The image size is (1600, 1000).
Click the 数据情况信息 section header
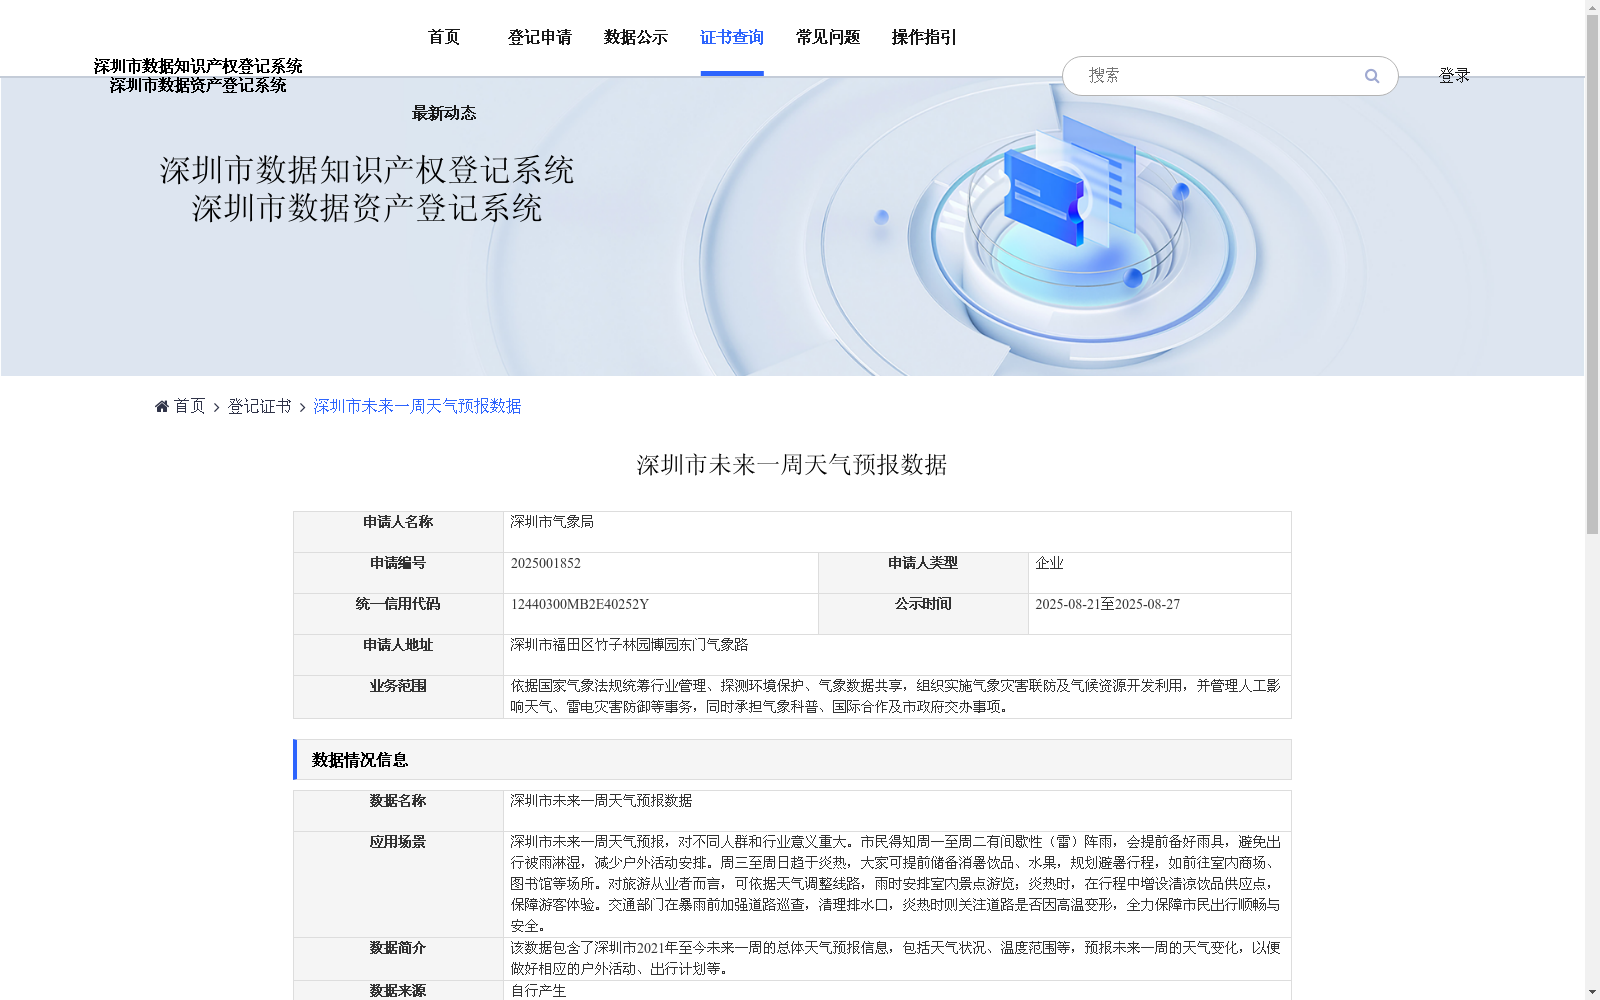tap(792, 760)
